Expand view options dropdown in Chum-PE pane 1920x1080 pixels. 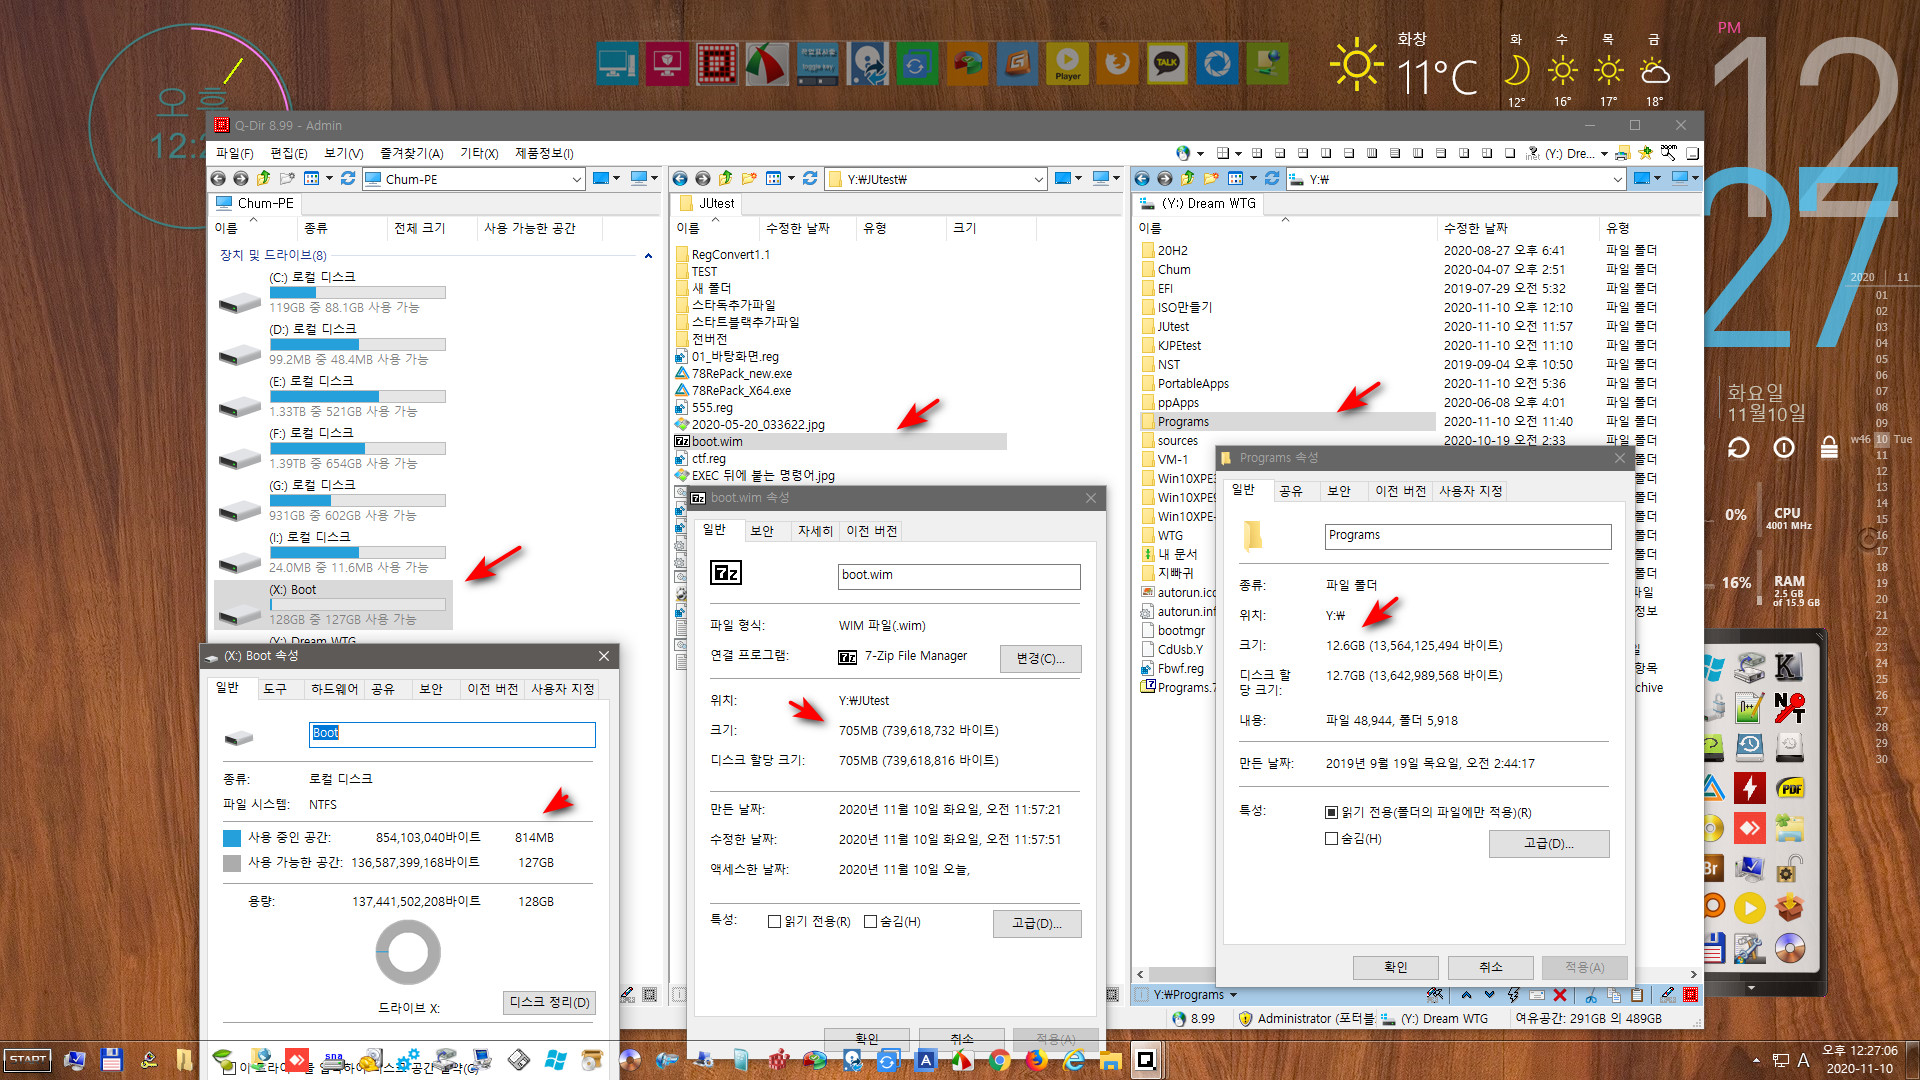point(329,178)
